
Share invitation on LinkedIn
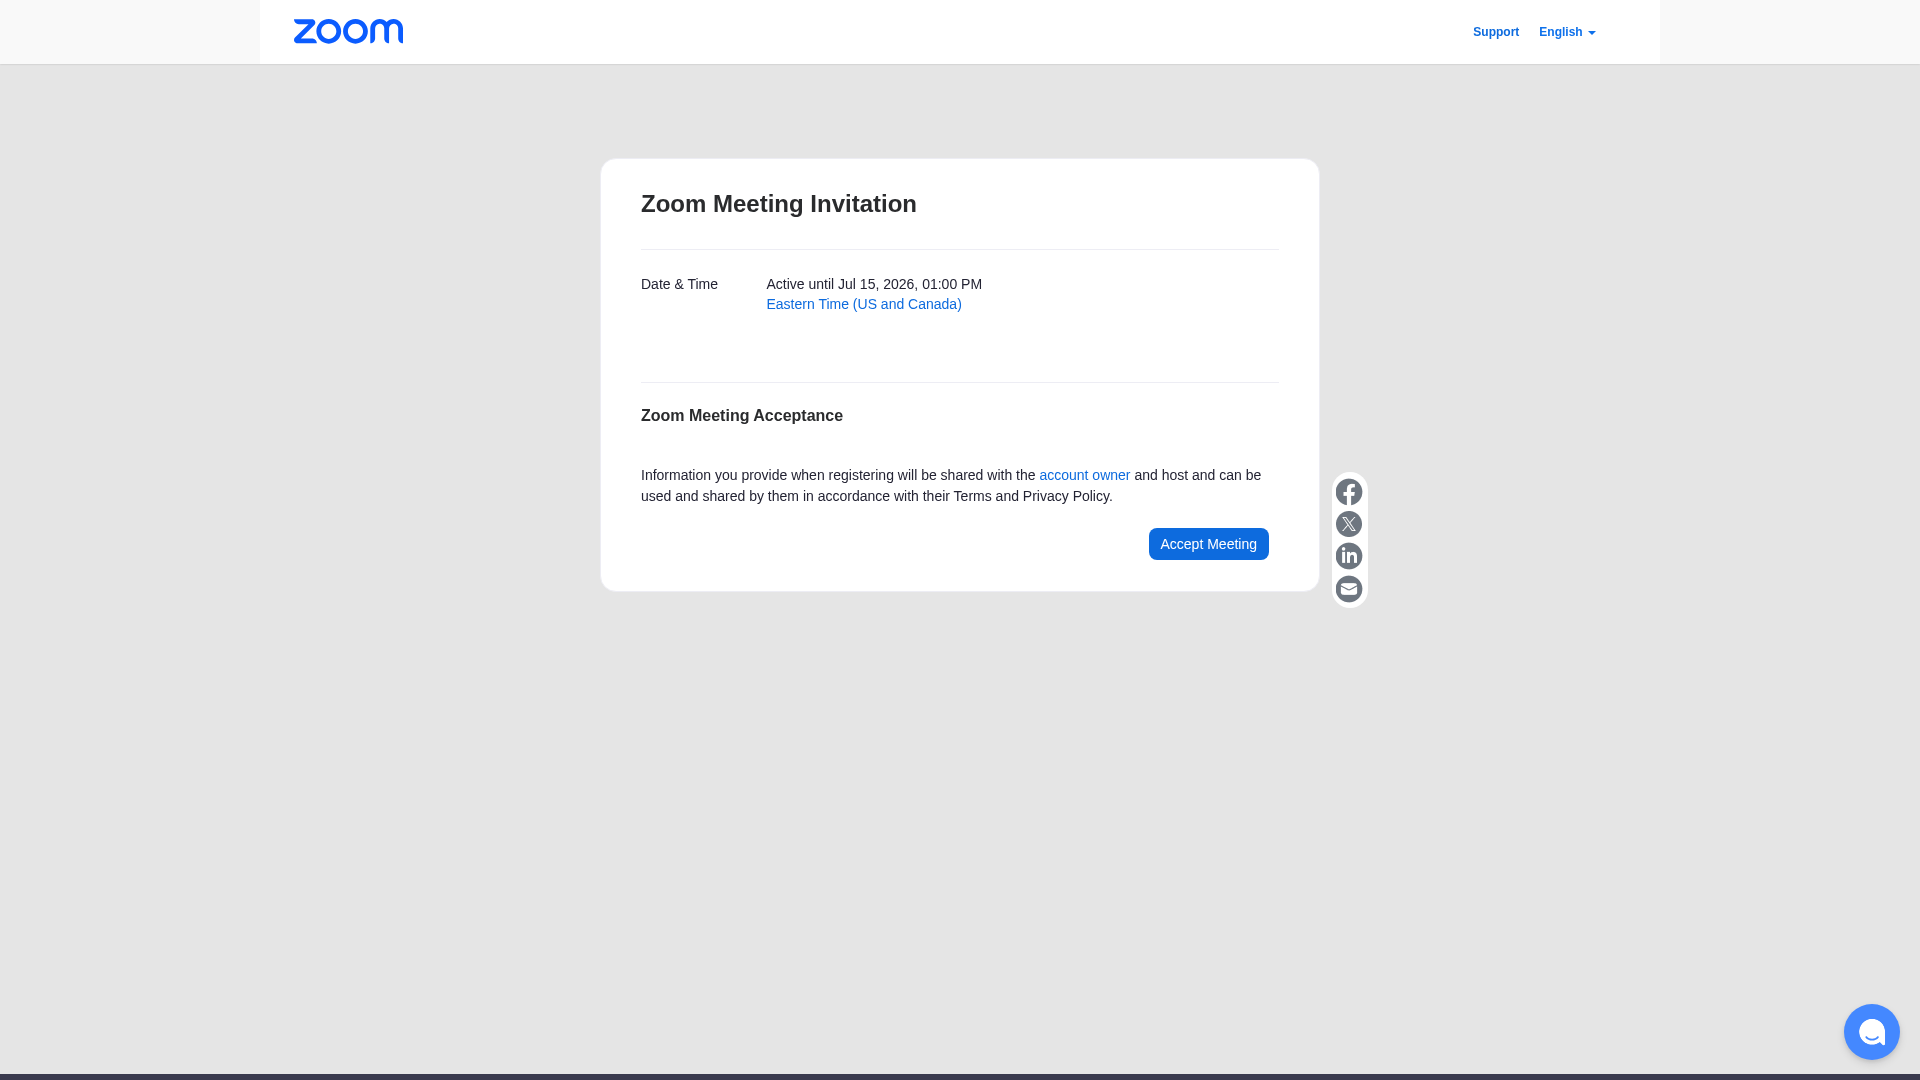(x=1349, y=556)
